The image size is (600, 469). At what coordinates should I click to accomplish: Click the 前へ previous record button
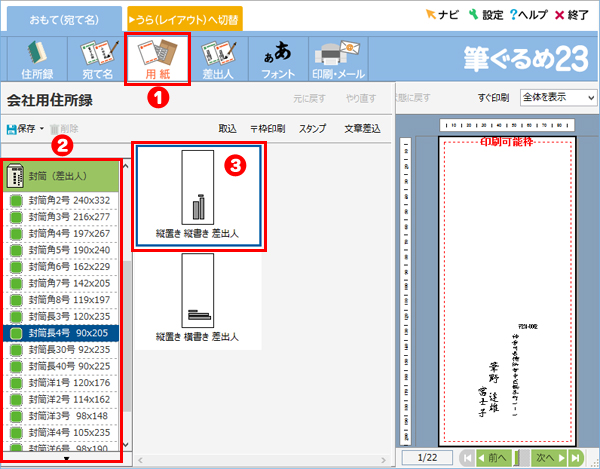pos(492,457)
